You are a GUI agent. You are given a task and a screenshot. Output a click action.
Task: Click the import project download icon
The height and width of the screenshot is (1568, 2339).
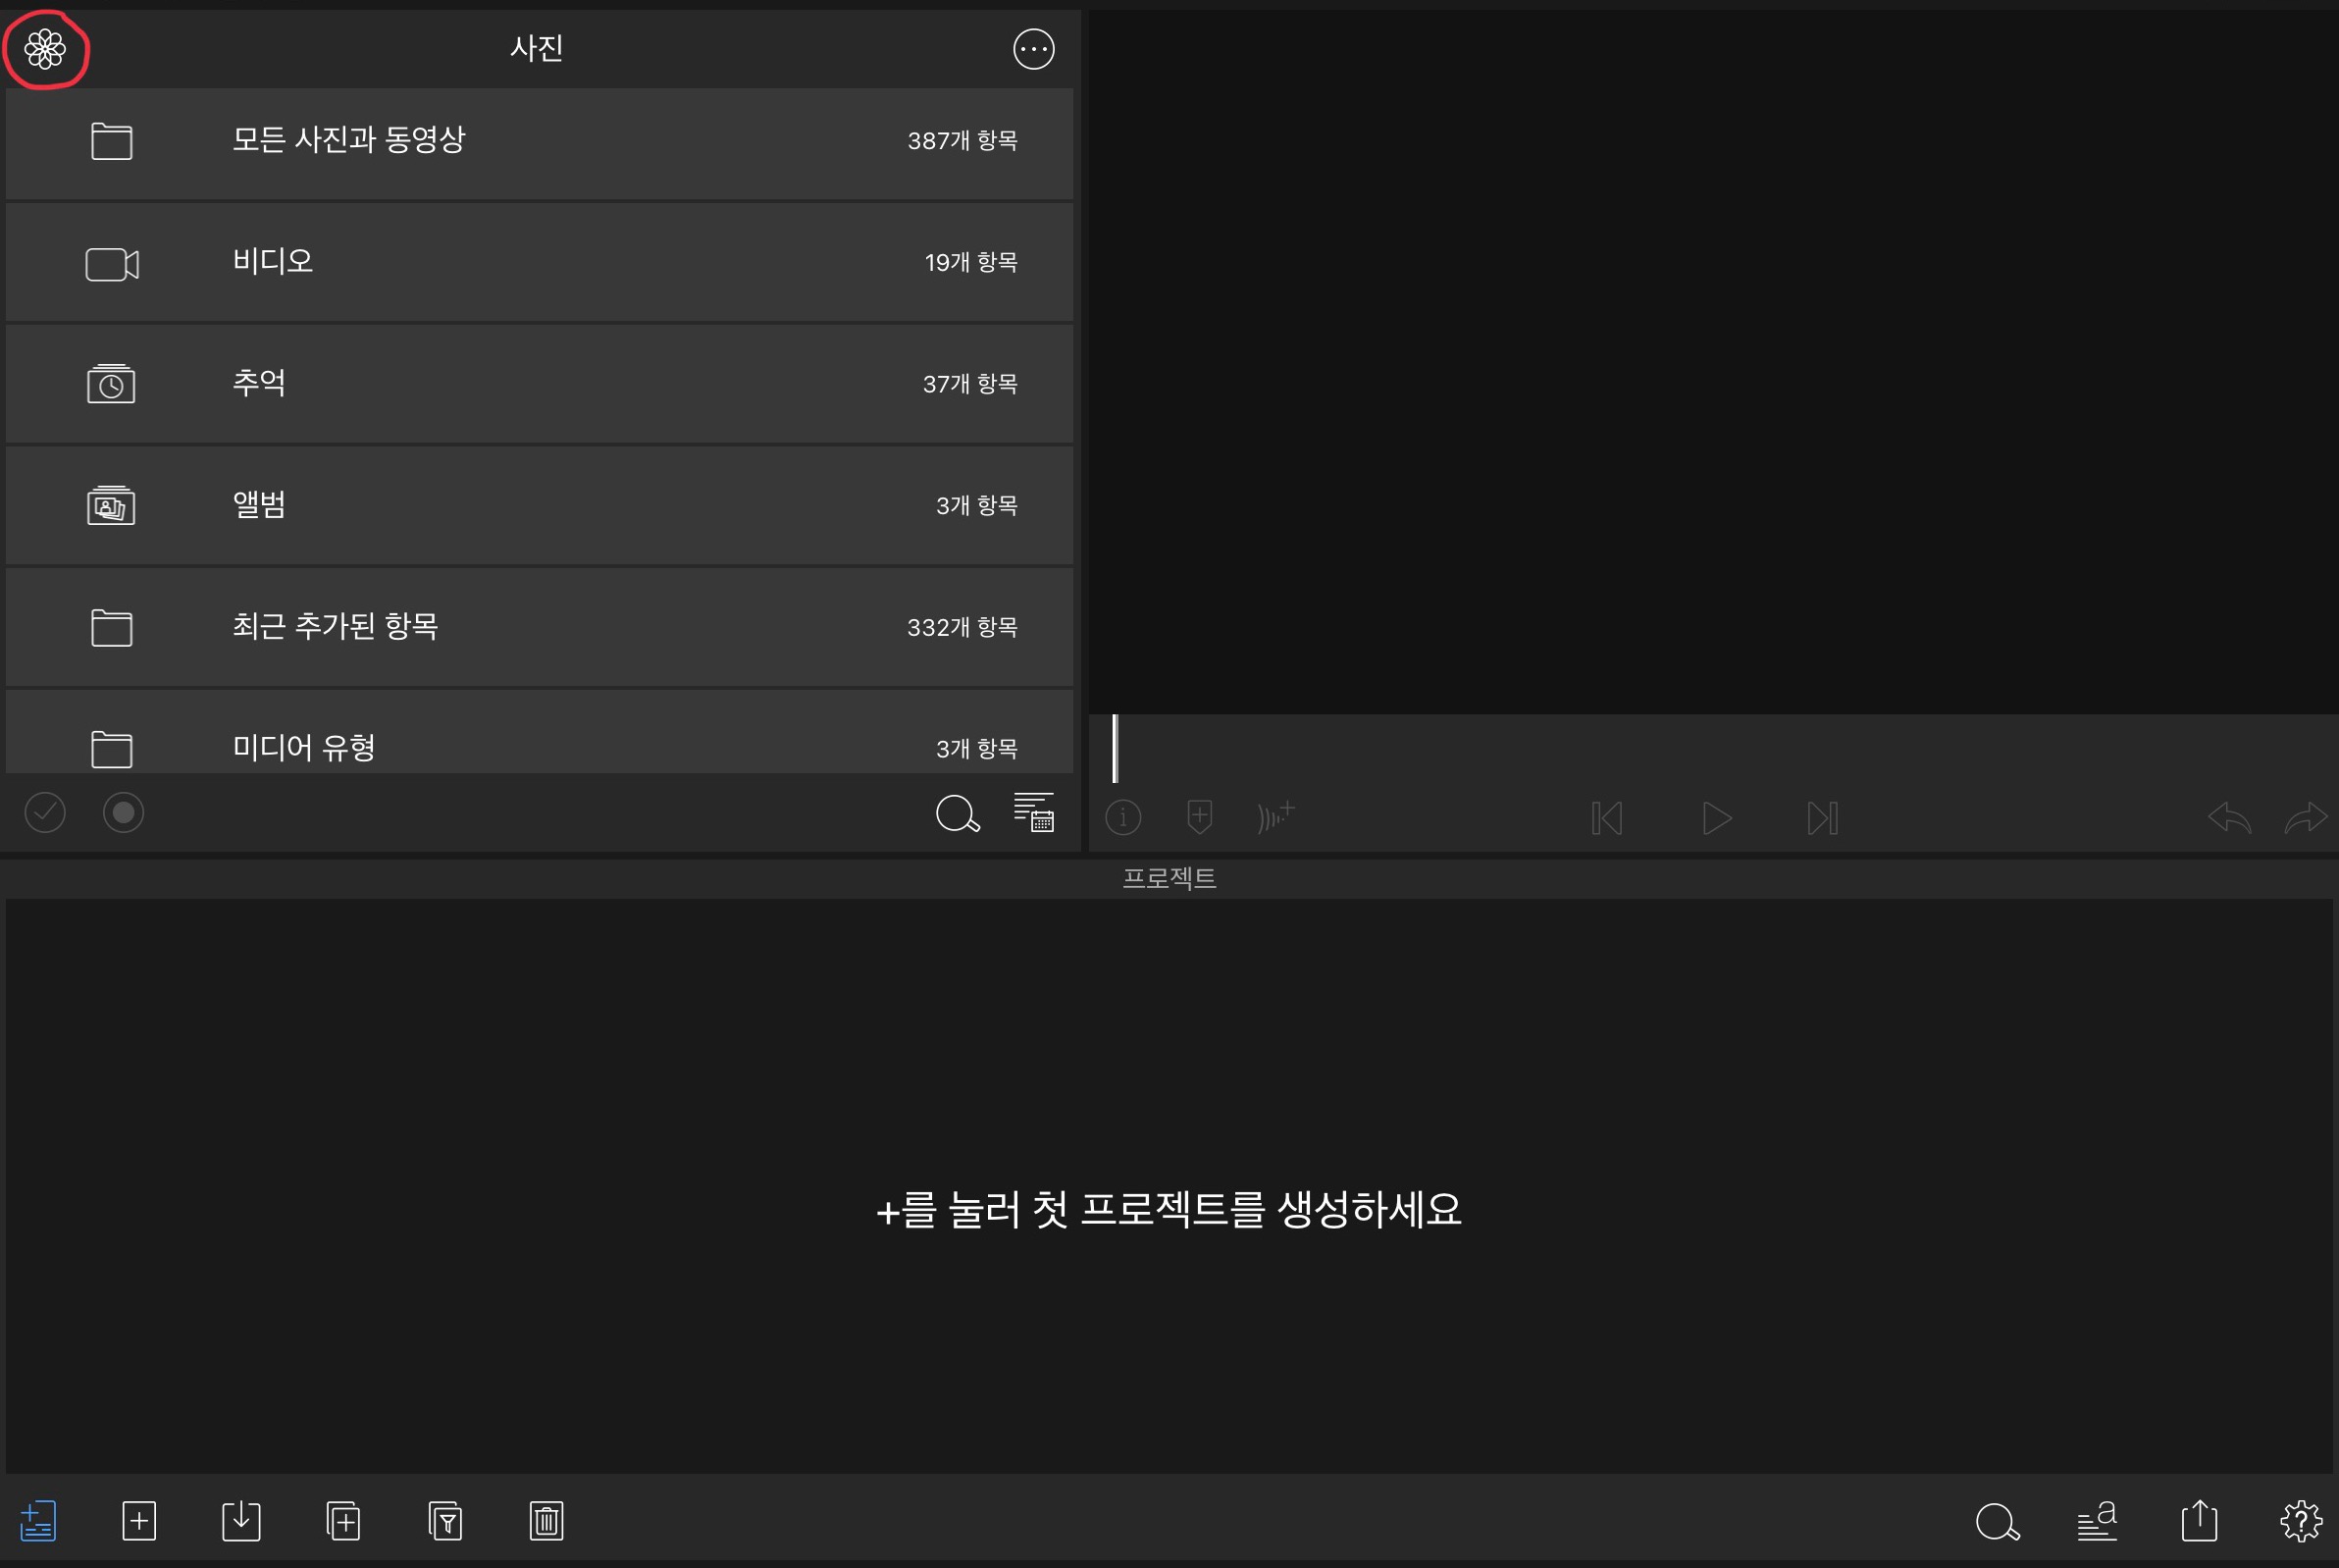click(x=241, y=1521)
